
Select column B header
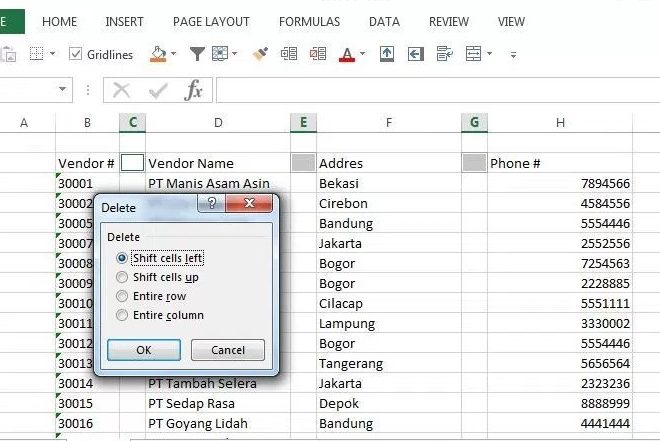[88, 123]
